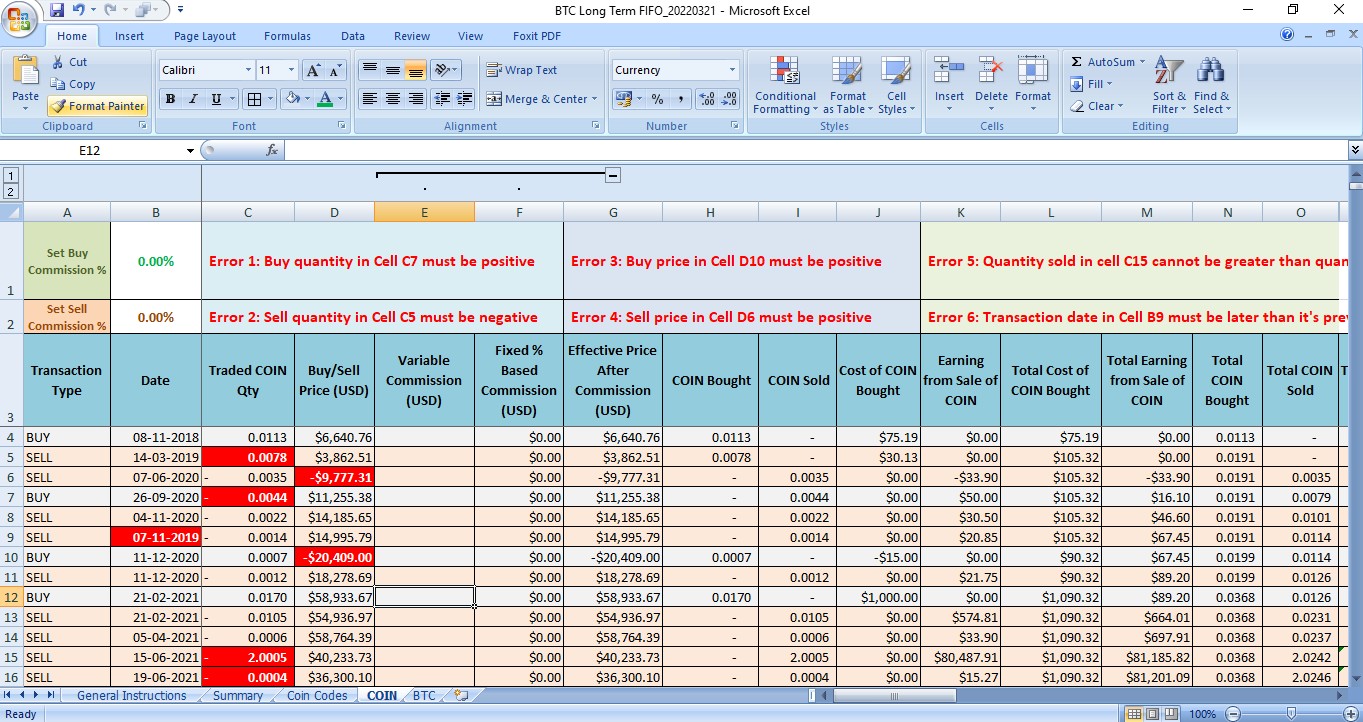Increase the cell indent

(464, 99)
